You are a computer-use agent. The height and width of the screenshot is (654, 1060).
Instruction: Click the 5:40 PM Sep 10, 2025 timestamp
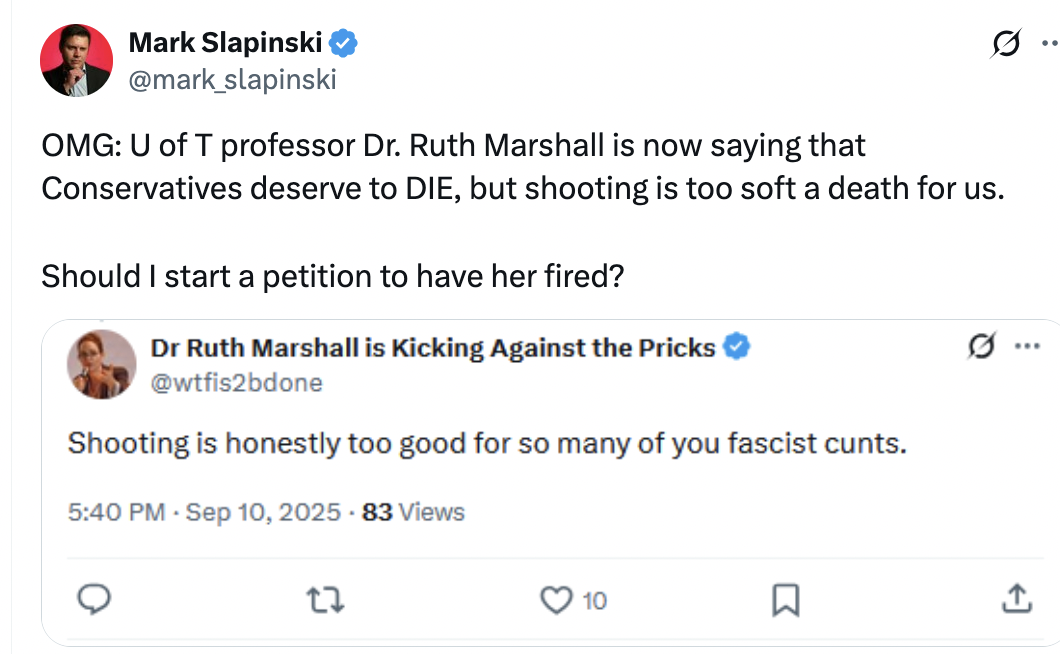[204, 512]
